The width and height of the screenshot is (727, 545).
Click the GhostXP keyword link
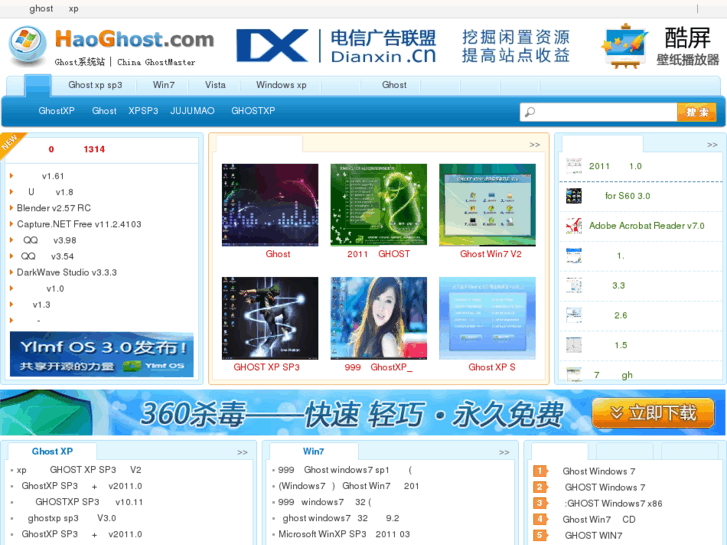click(x=56, y=111)
